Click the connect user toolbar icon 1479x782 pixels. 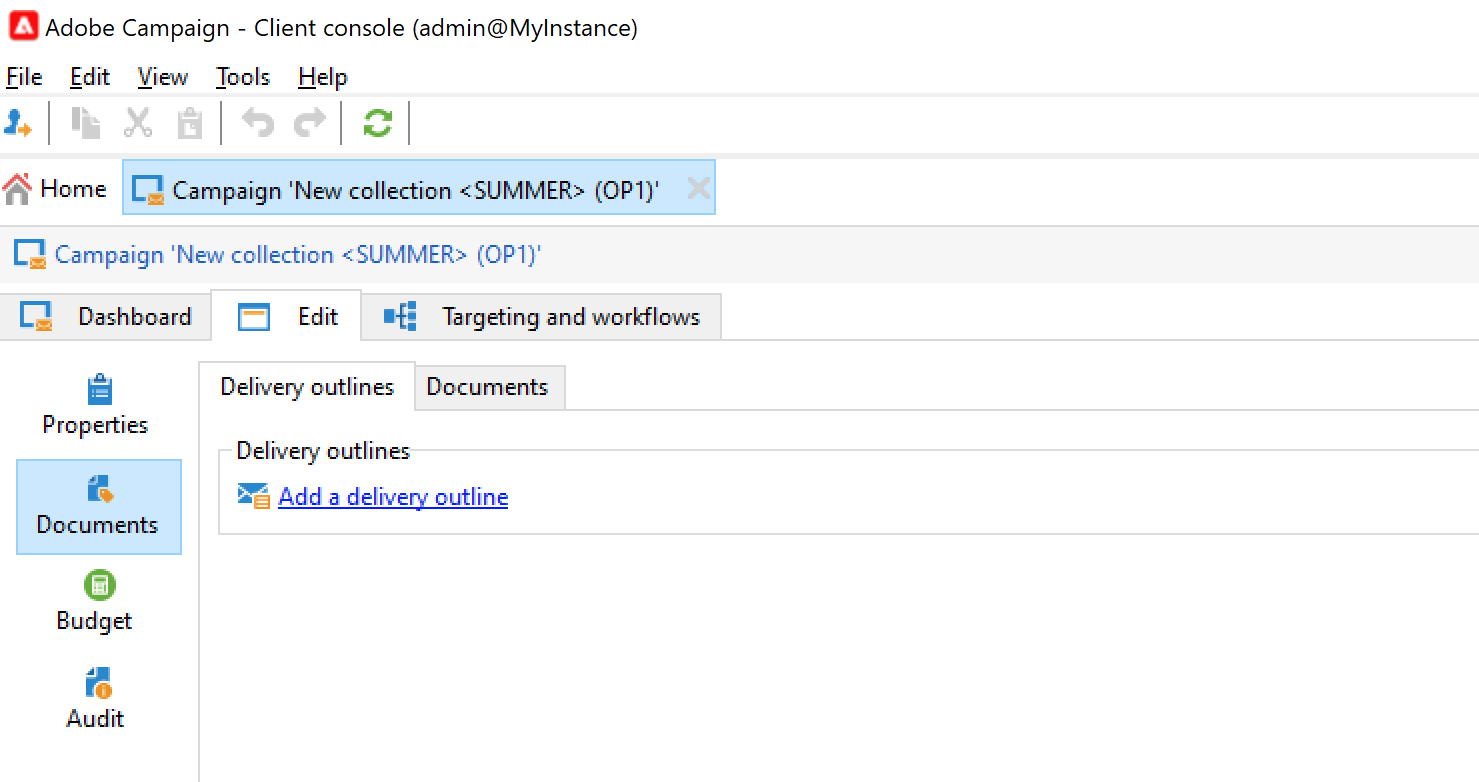pos(18,123)
